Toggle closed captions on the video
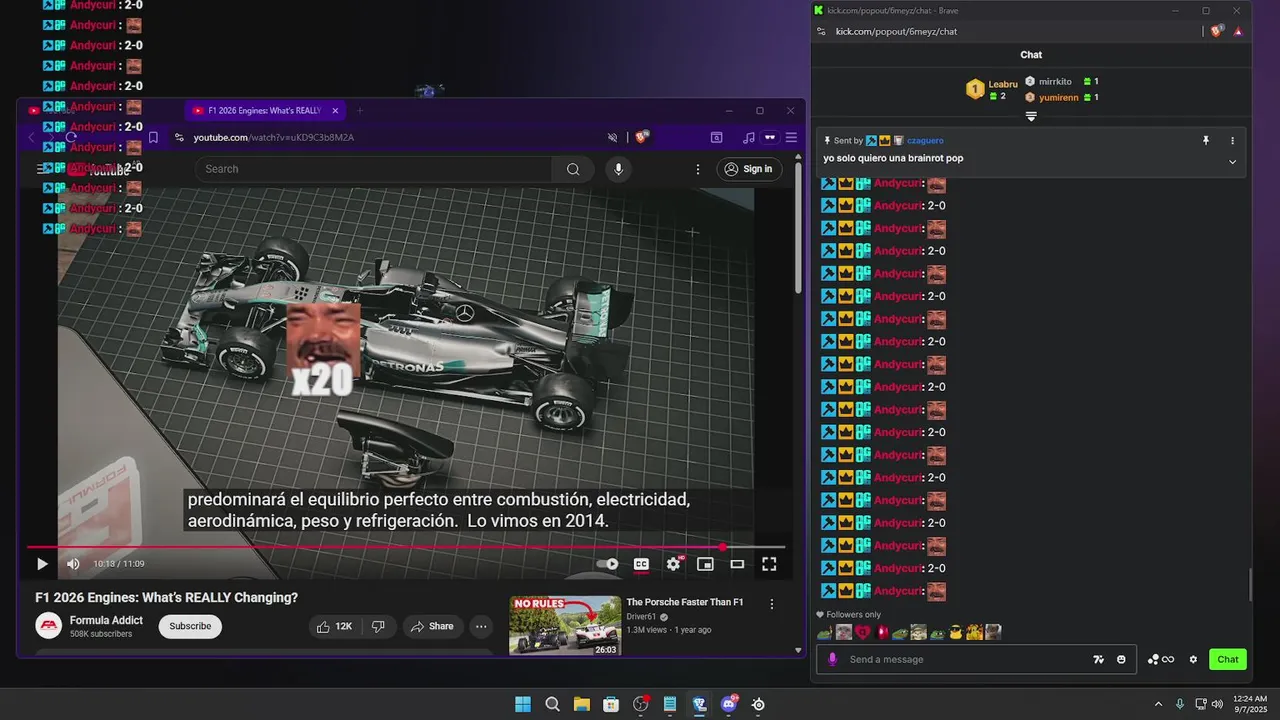Screen dimensions: 1280x720 tap(641, 564)
